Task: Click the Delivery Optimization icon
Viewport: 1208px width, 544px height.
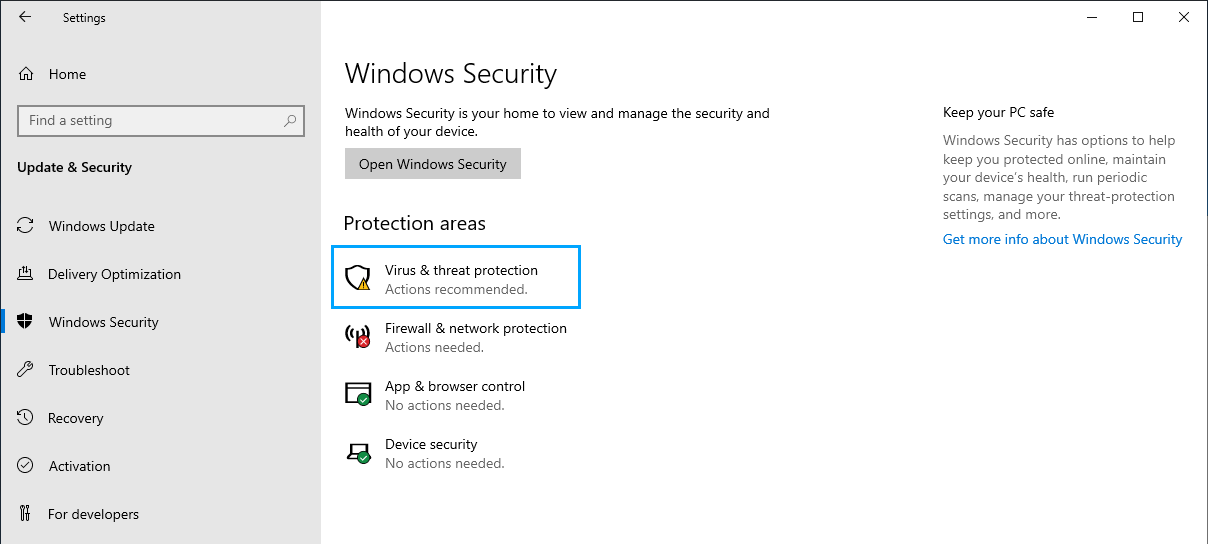Action: click(x=26, y=274)
